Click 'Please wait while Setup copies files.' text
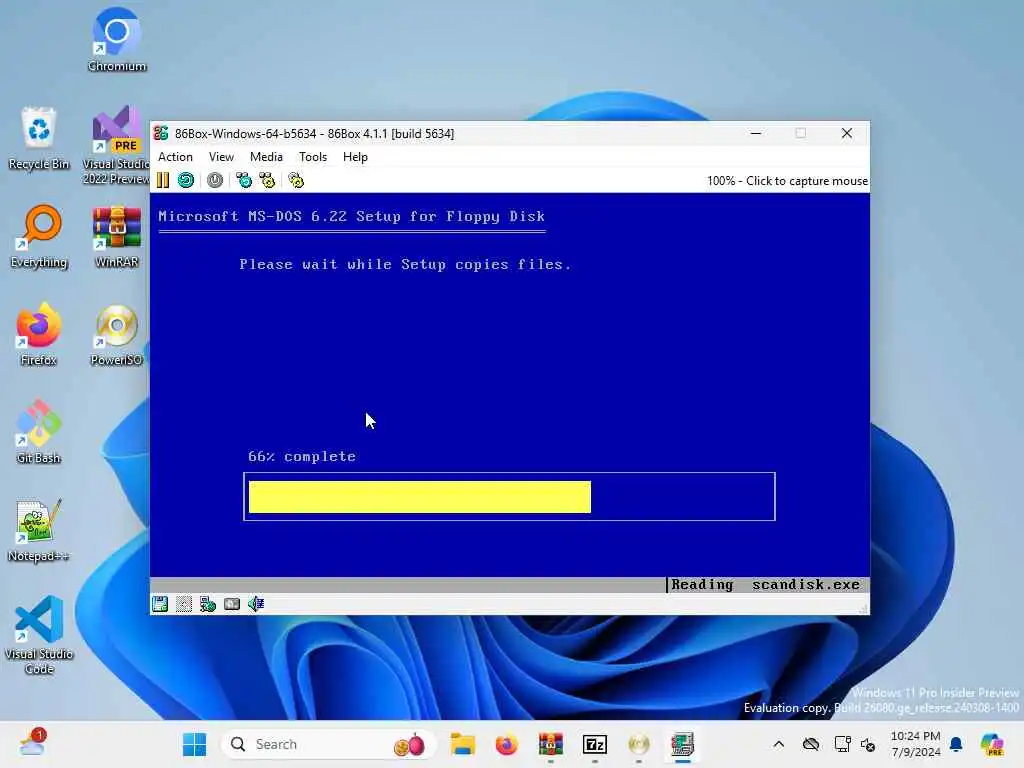1024x768 pixels. [405, 264]
